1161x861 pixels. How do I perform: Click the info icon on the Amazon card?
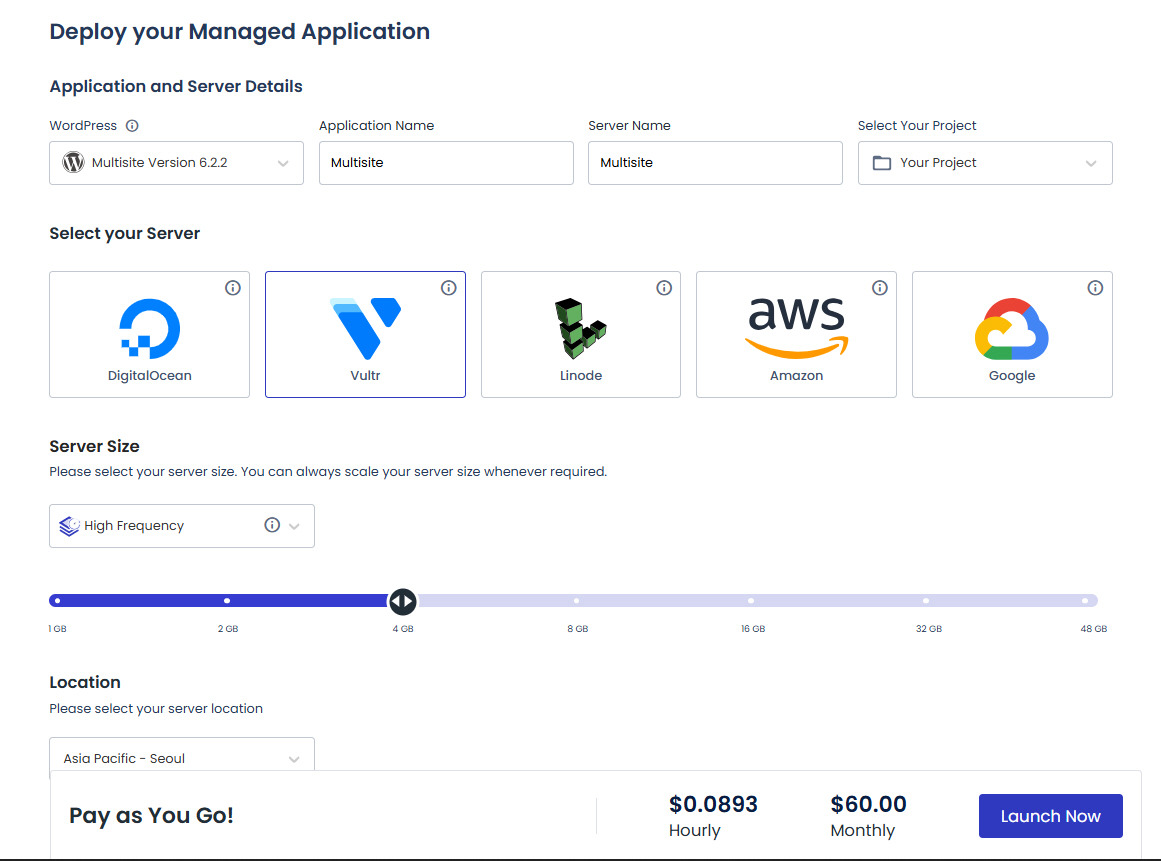pyautogui.click(x=880, y=287)
